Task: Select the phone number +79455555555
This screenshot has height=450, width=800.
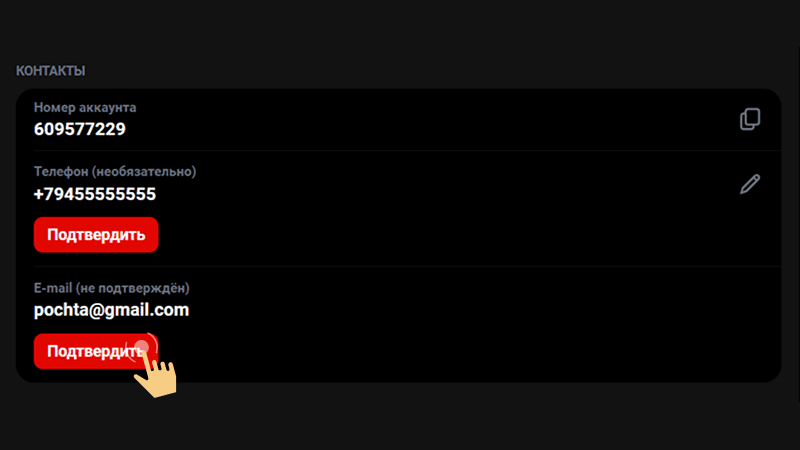Action: (x=94, y=194)
